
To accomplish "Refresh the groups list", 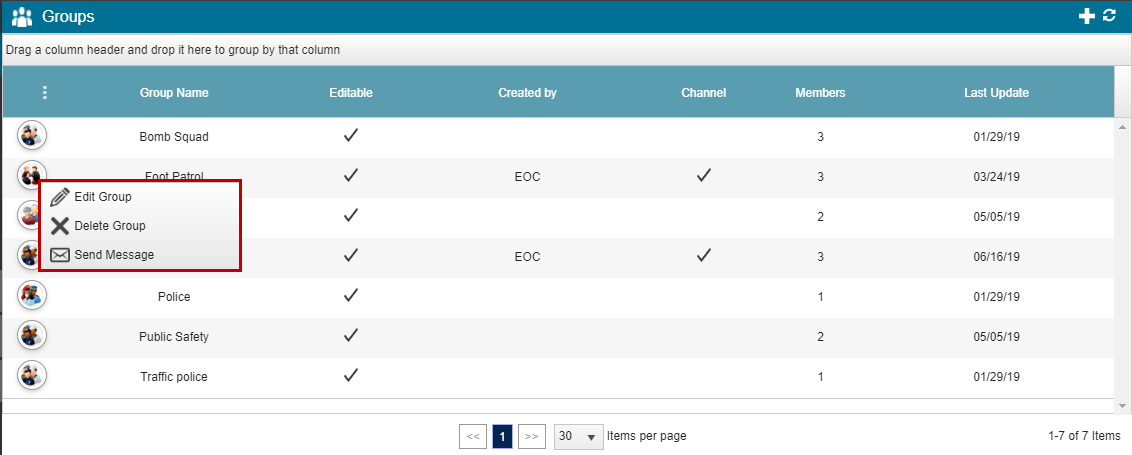I will (x=1110, y=15).
